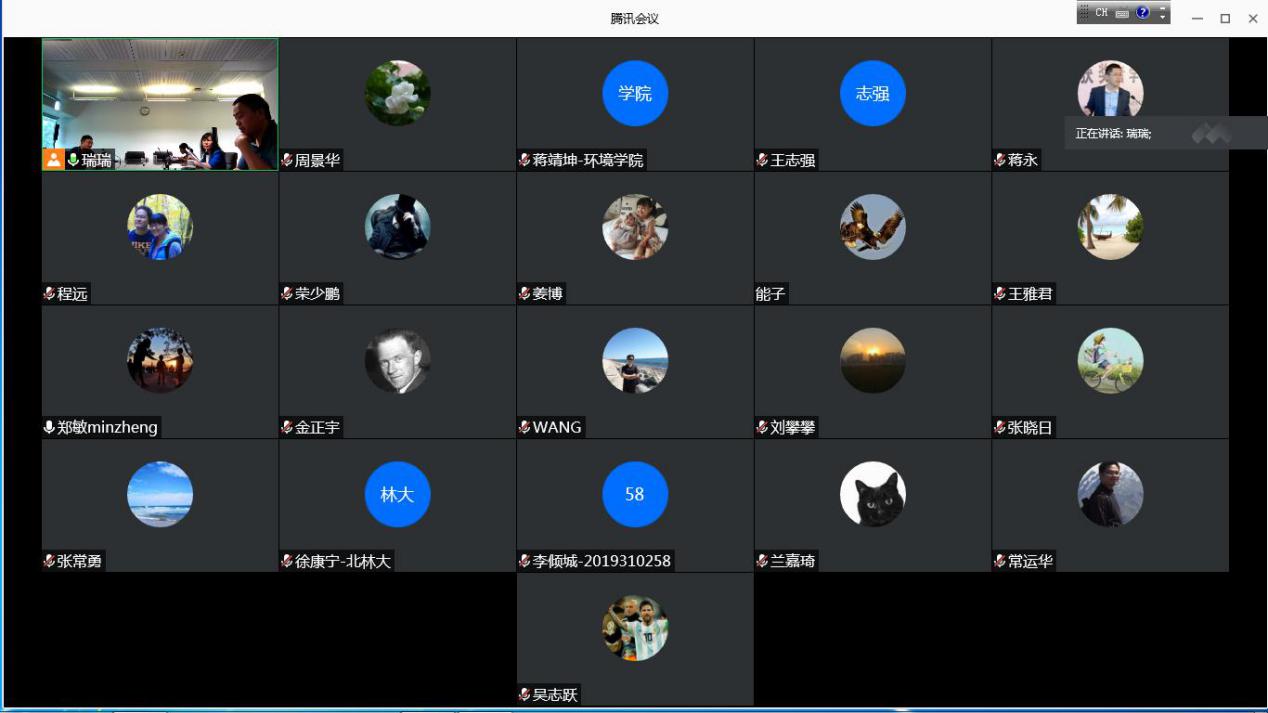The image size is (1268, 713).
Task: Click the muted microphone icon next to 王志强
Action: click(x=762, y=160)
